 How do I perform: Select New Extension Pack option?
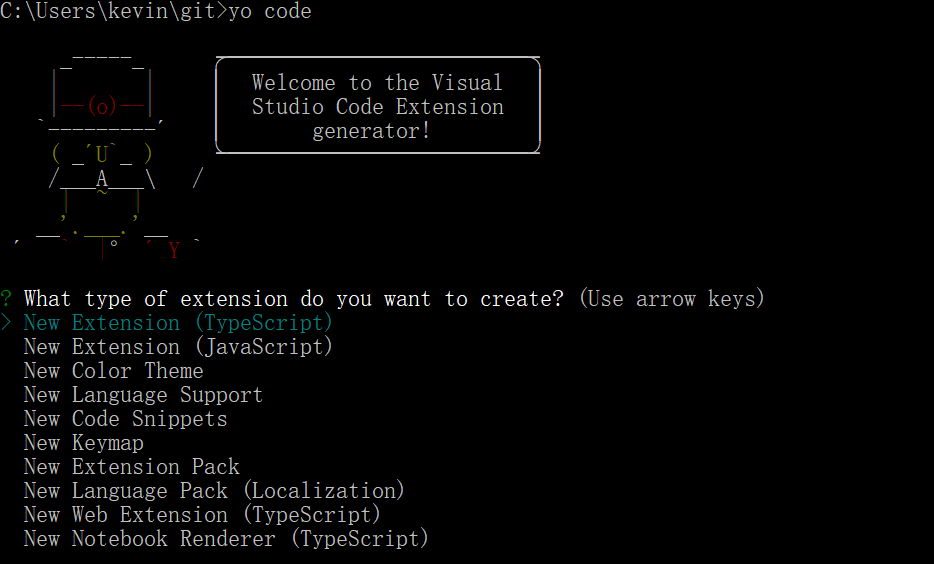(x=131, y=466)
